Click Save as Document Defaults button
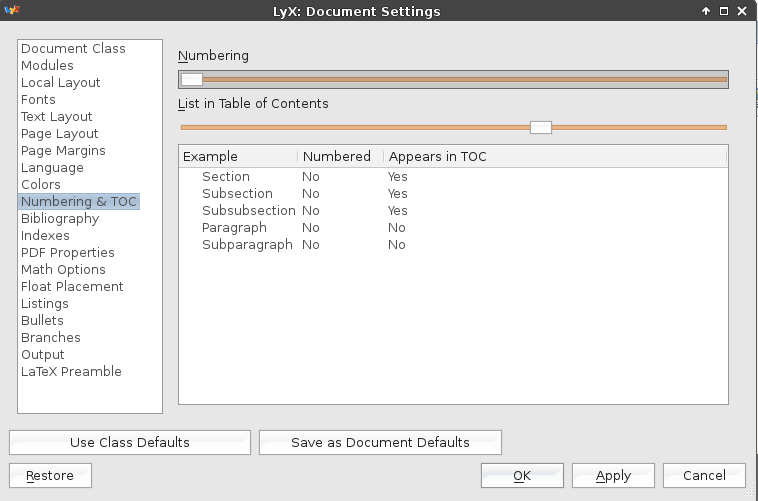Image resolution: width=758 pixels, height=501 pixels. [x=380, y=442]
